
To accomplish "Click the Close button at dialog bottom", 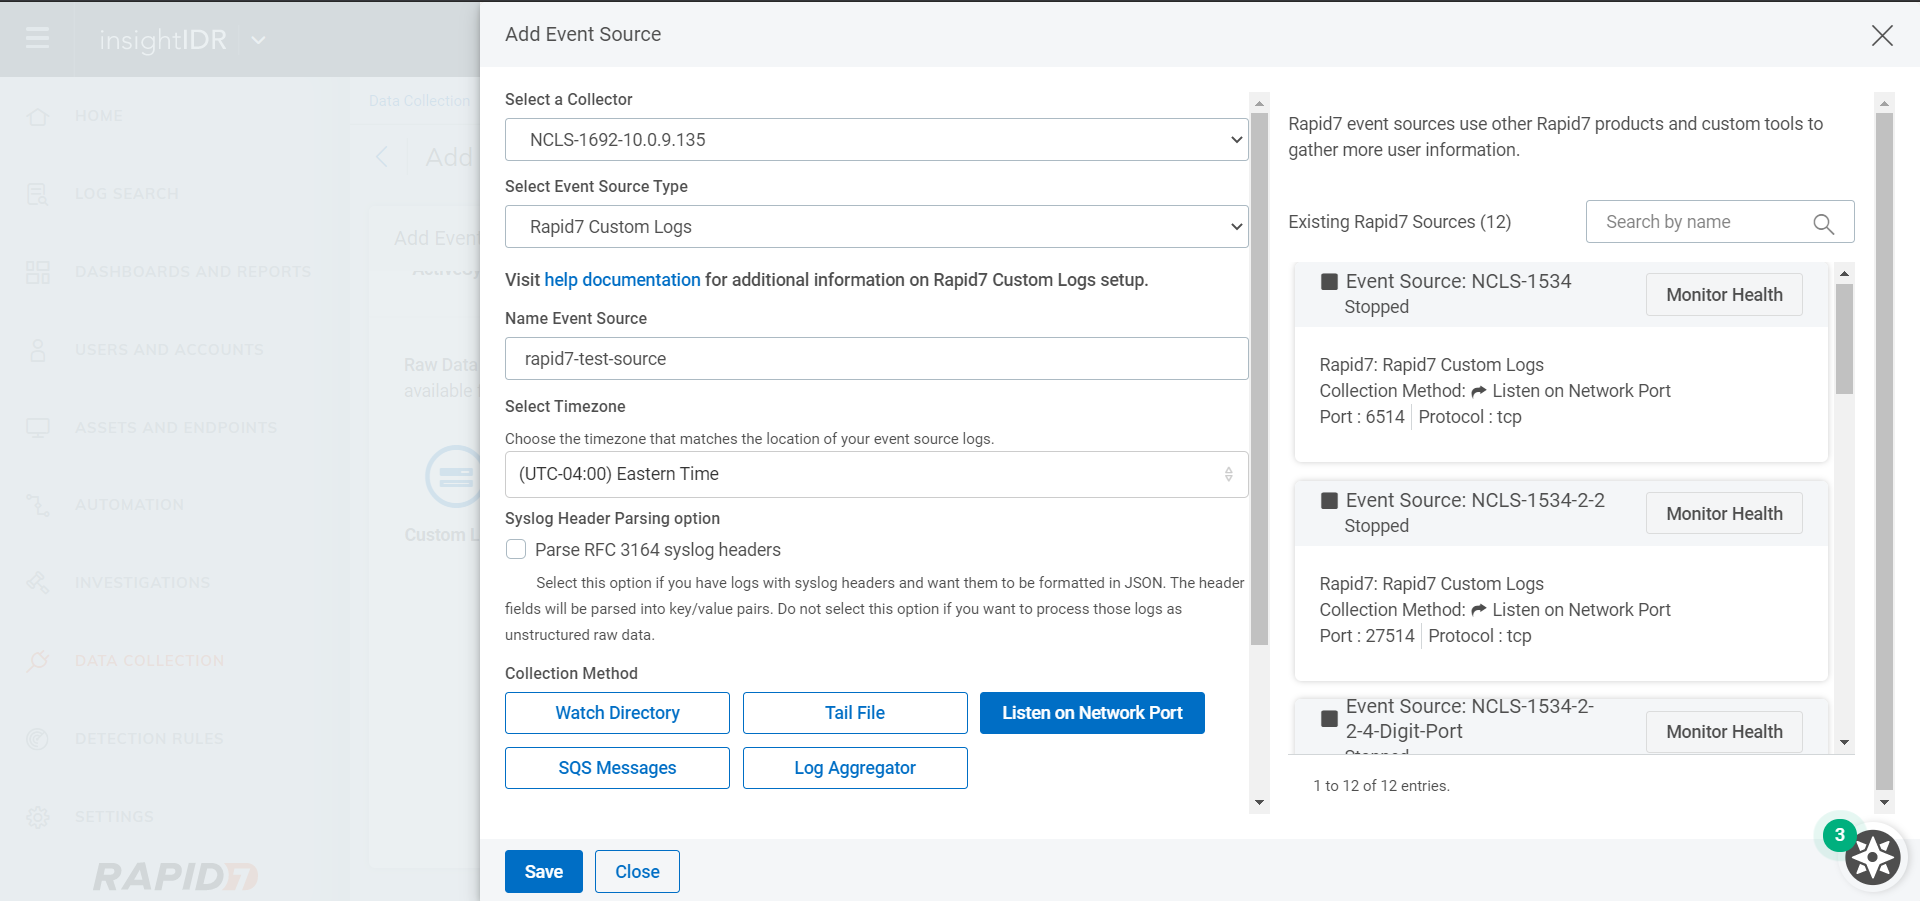I will point(637,872).
